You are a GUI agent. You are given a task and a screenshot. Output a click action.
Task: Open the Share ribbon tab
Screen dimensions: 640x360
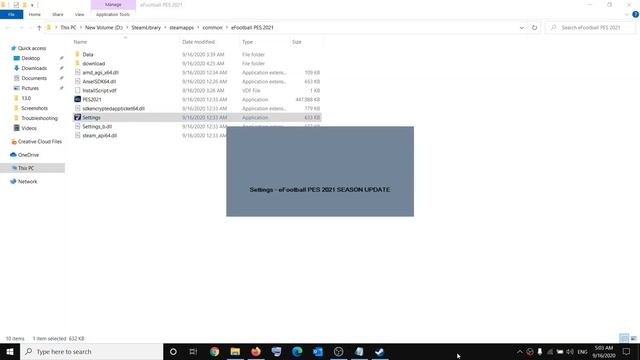(x=58, y=14)
